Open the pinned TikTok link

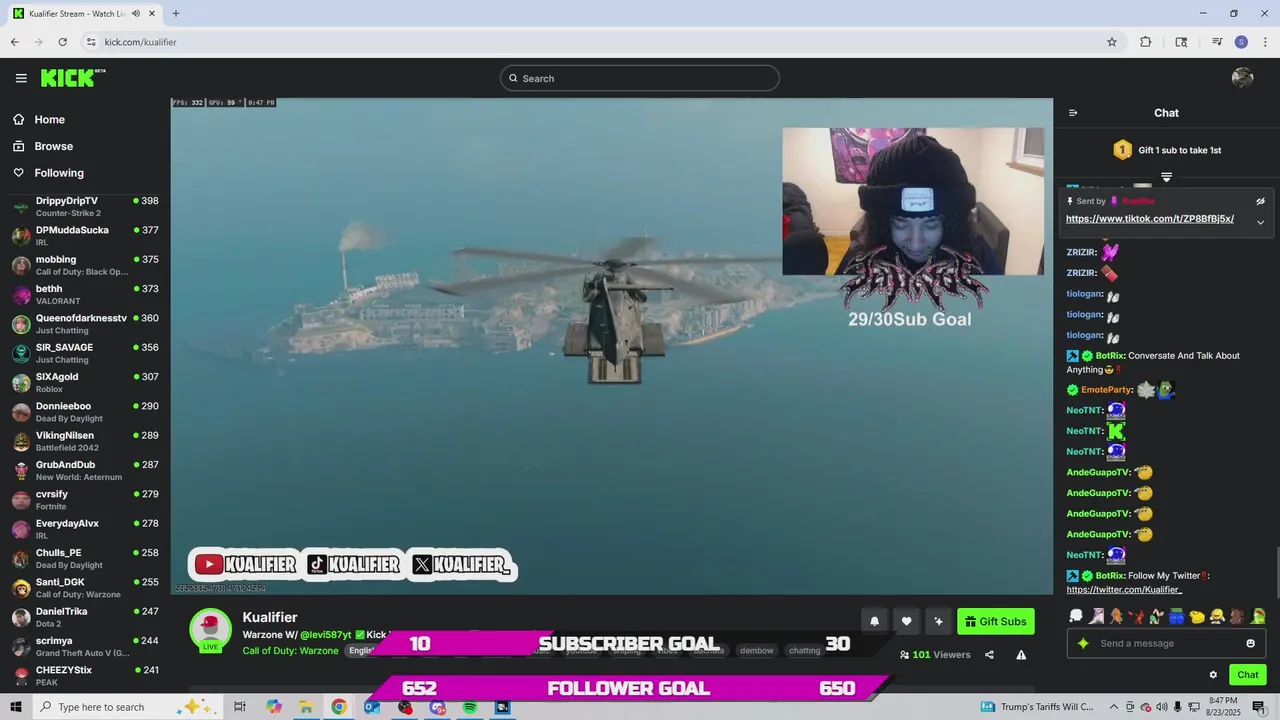[x=1149, y=219]
